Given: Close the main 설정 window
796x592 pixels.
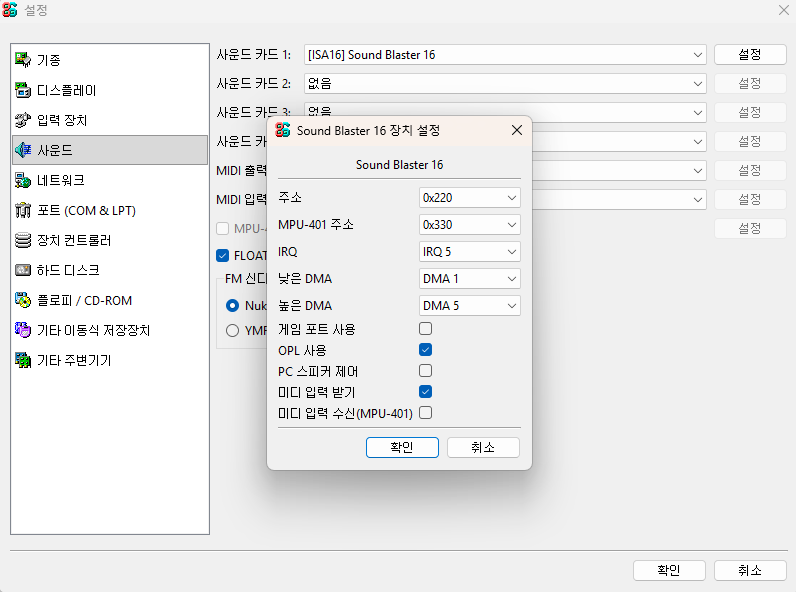Looking at the screenshot, I should tap(783, 10).
